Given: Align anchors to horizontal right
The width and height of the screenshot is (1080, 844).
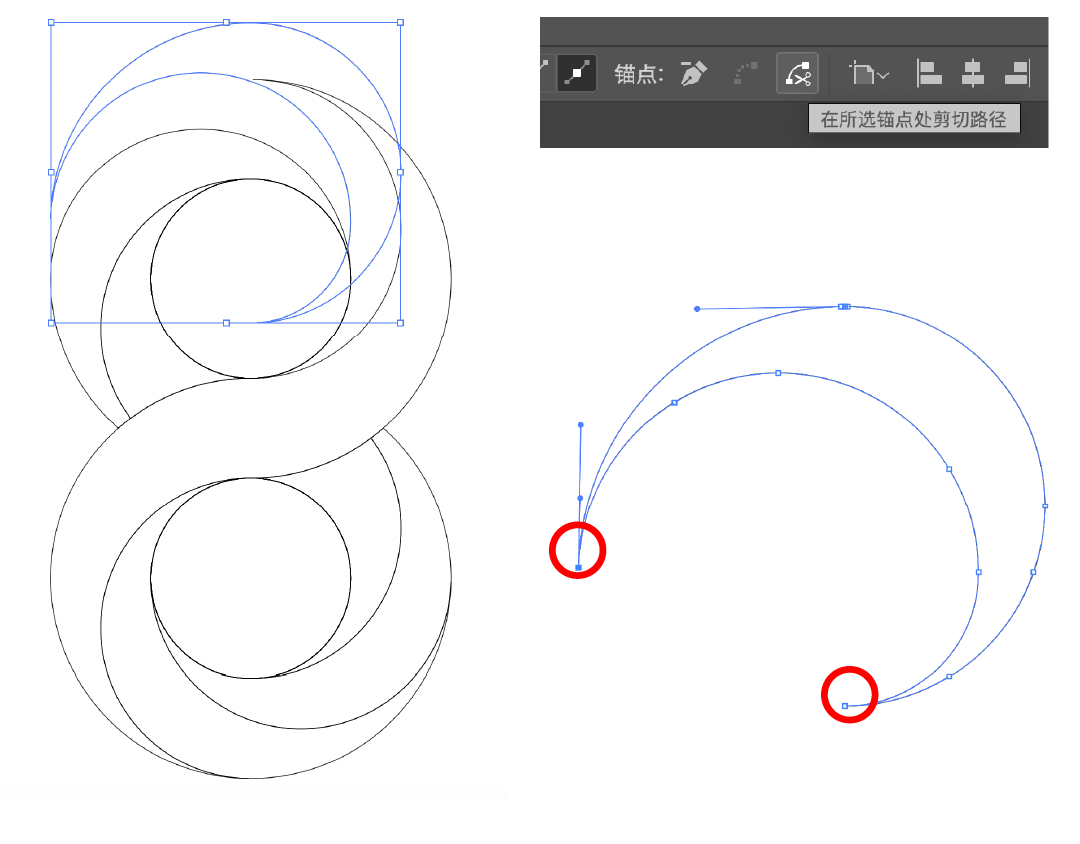Looking at the screenshot, I should click(1016, 73).
